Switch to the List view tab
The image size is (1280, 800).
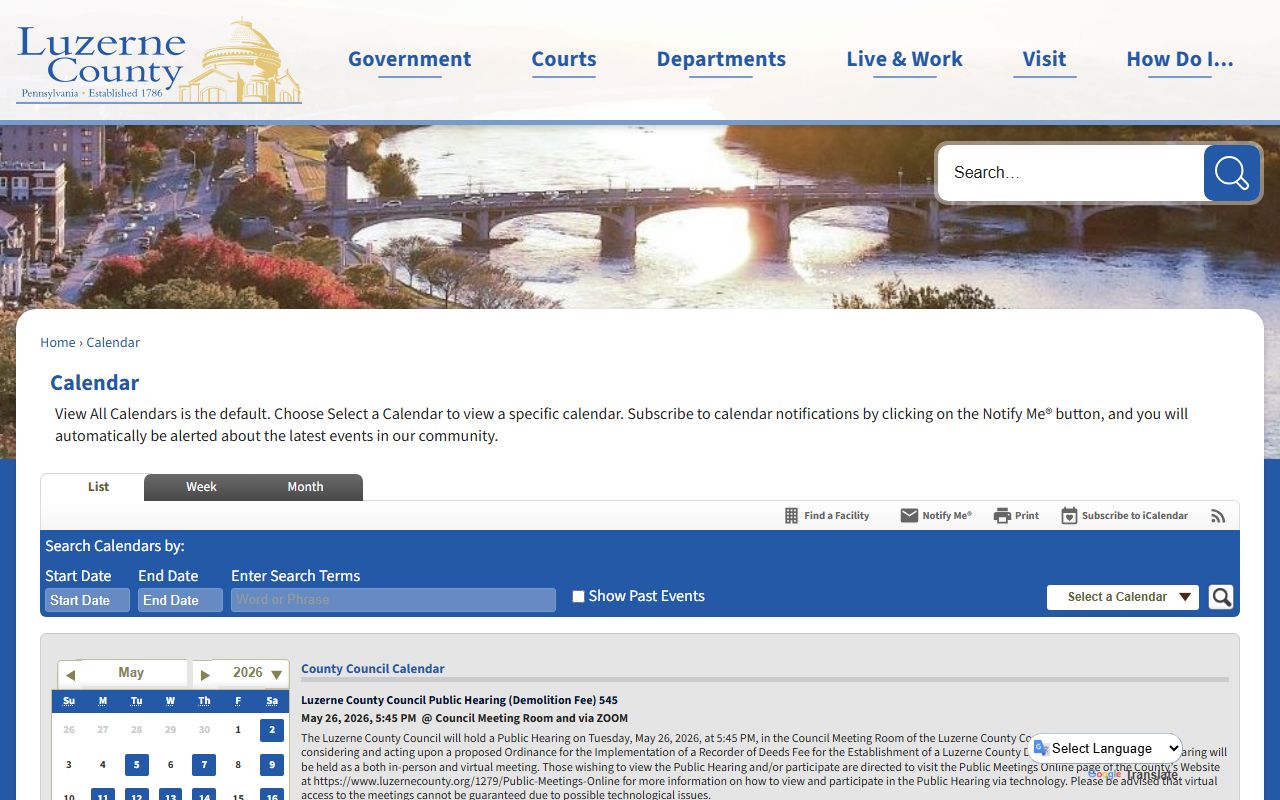(x=98, y=487)
